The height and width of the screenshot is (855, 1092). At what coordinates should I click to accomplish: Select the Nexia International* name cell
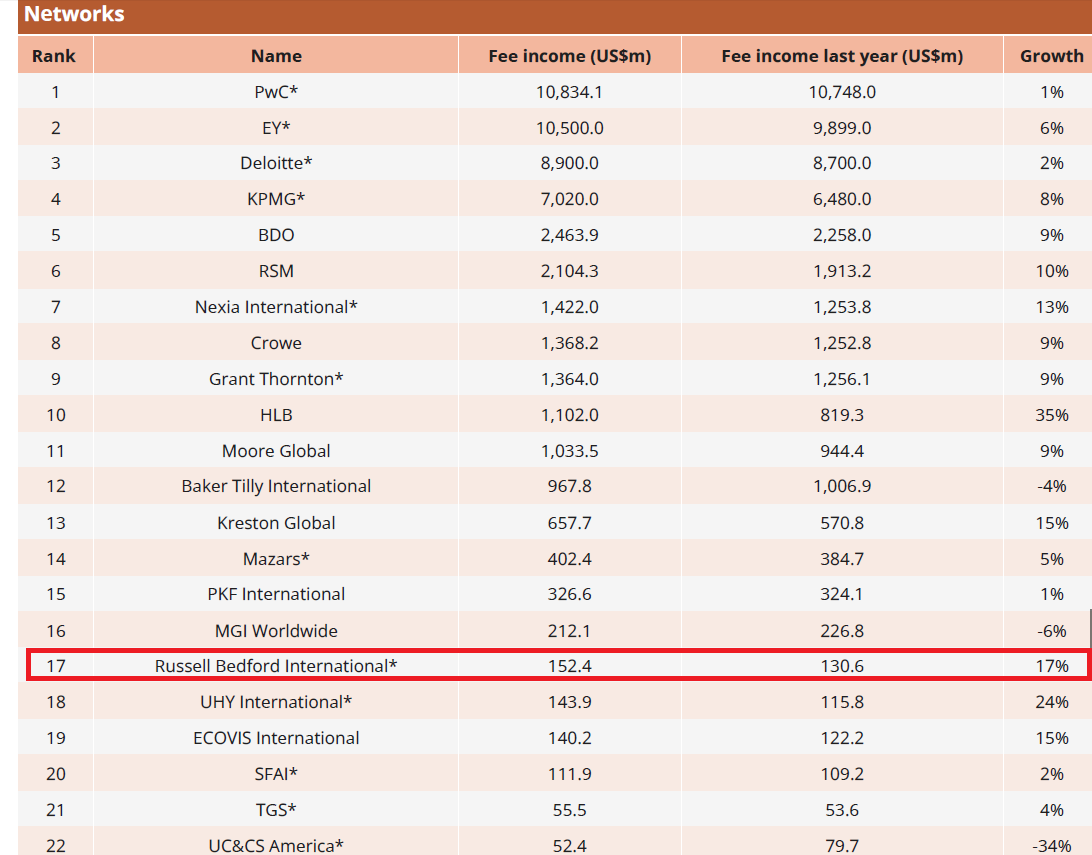pos(276,307)
